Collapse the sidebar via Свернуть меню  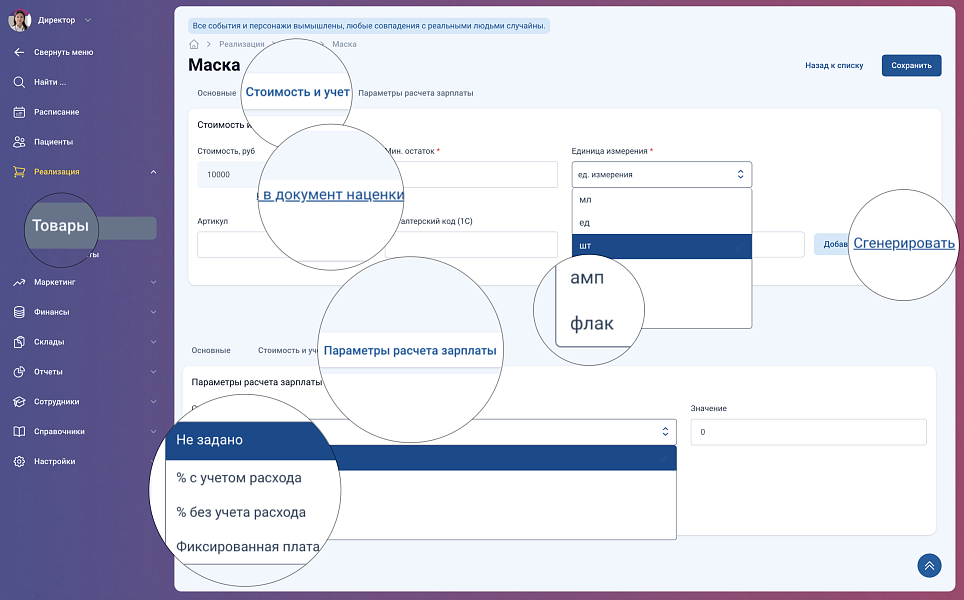(63, 52)
